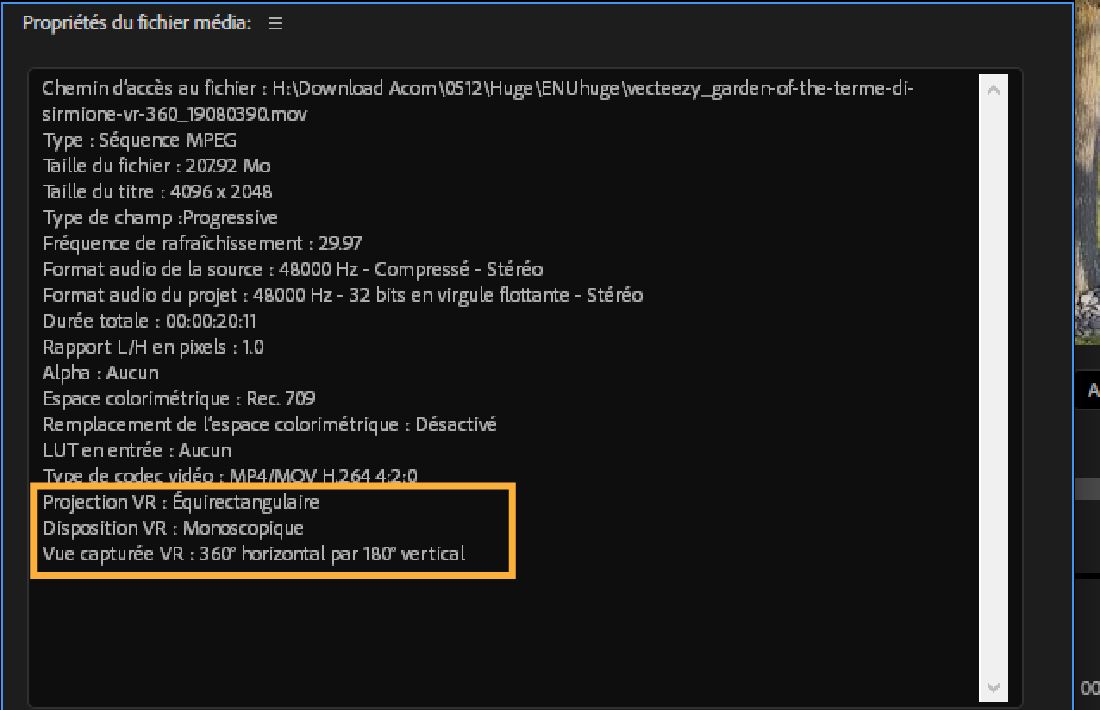
Task: Click the Projection VR : Équirectangulaire line
Action: [181, 502]
